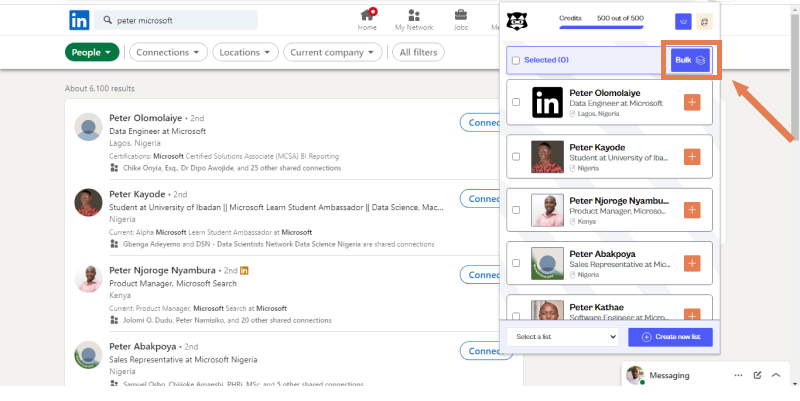Open Peter Abakpoya name link in results
The image size is (800, 401).
[143, 346]
